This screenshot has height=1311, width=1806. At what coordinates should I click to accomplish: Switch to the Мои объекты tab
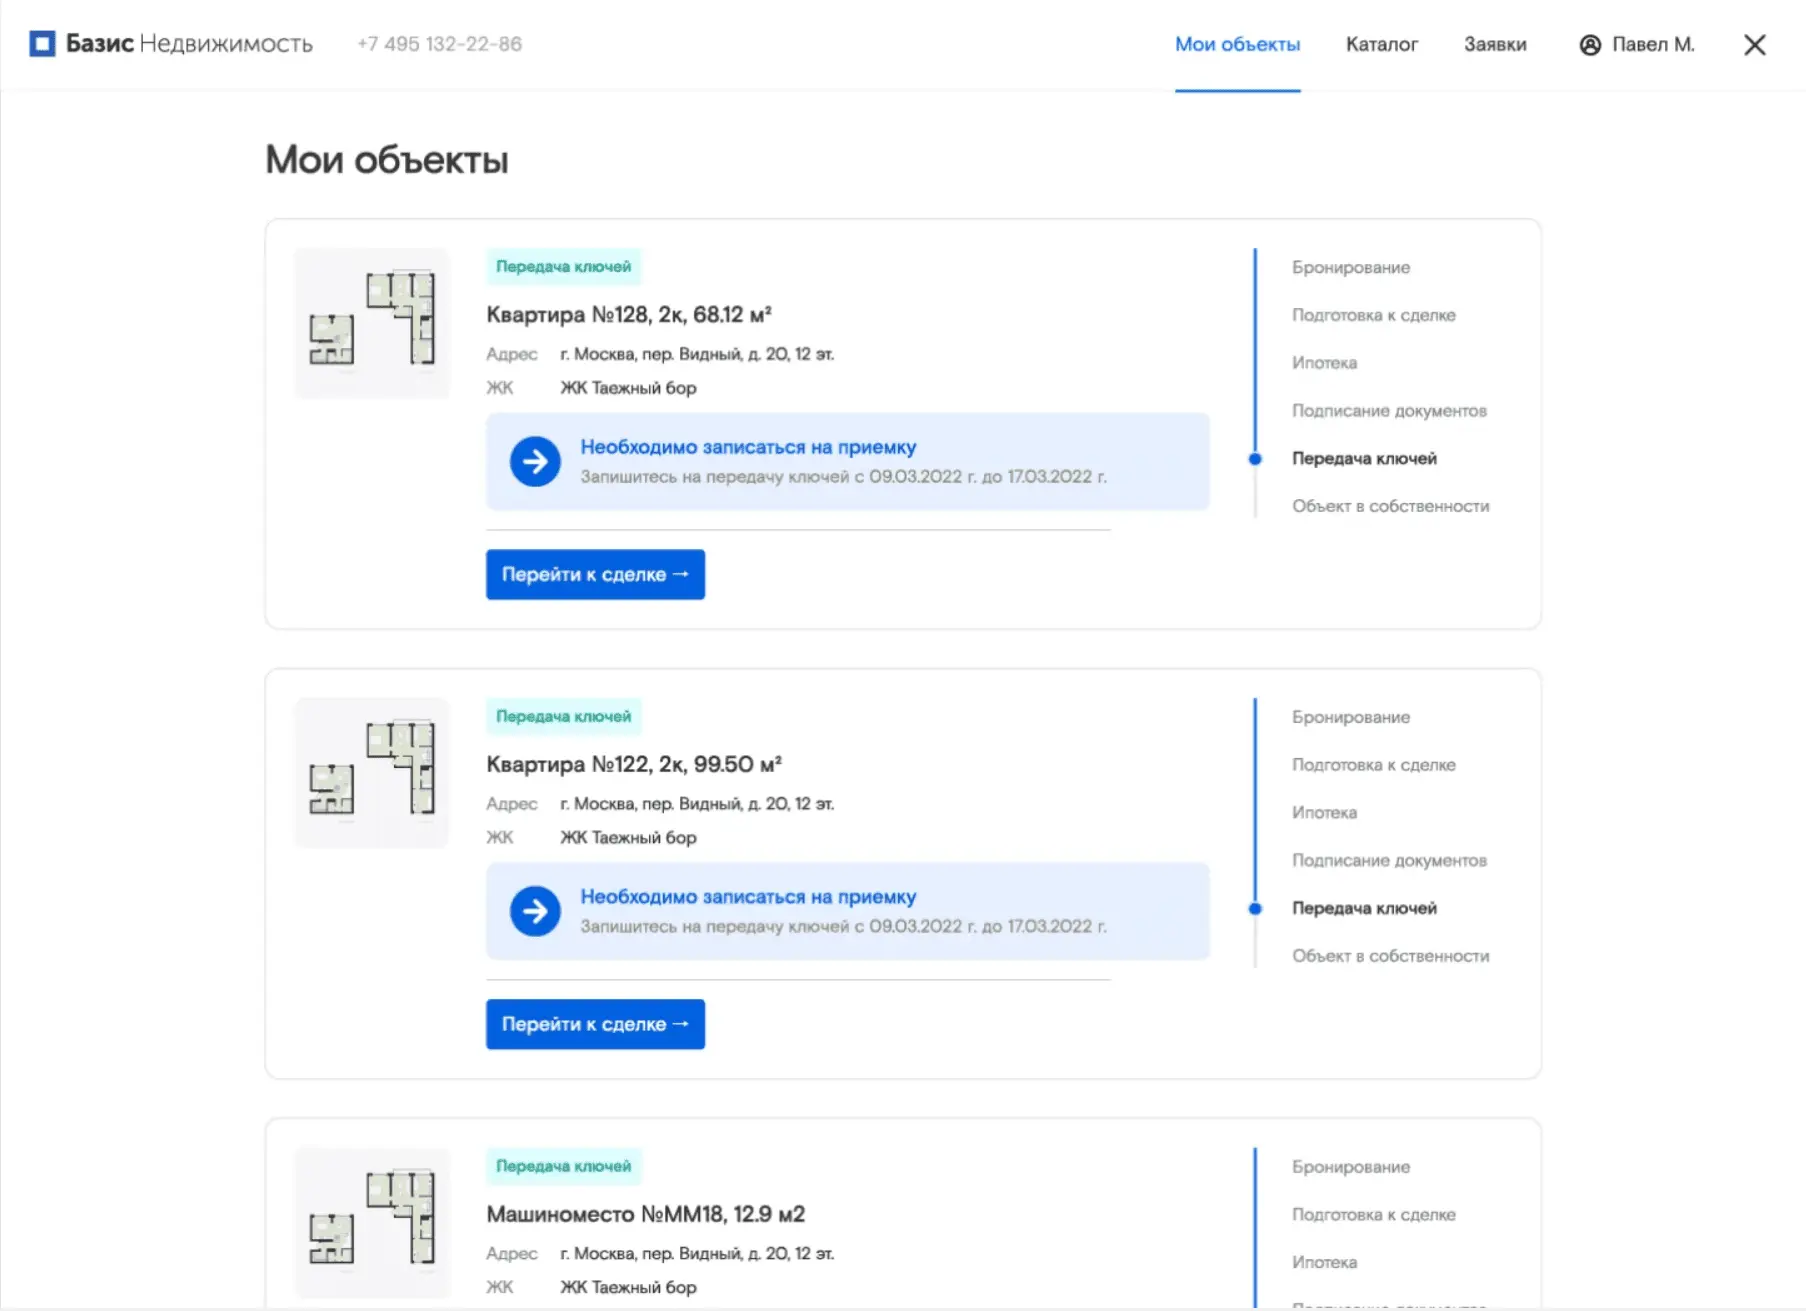[x=1237, y=45]
